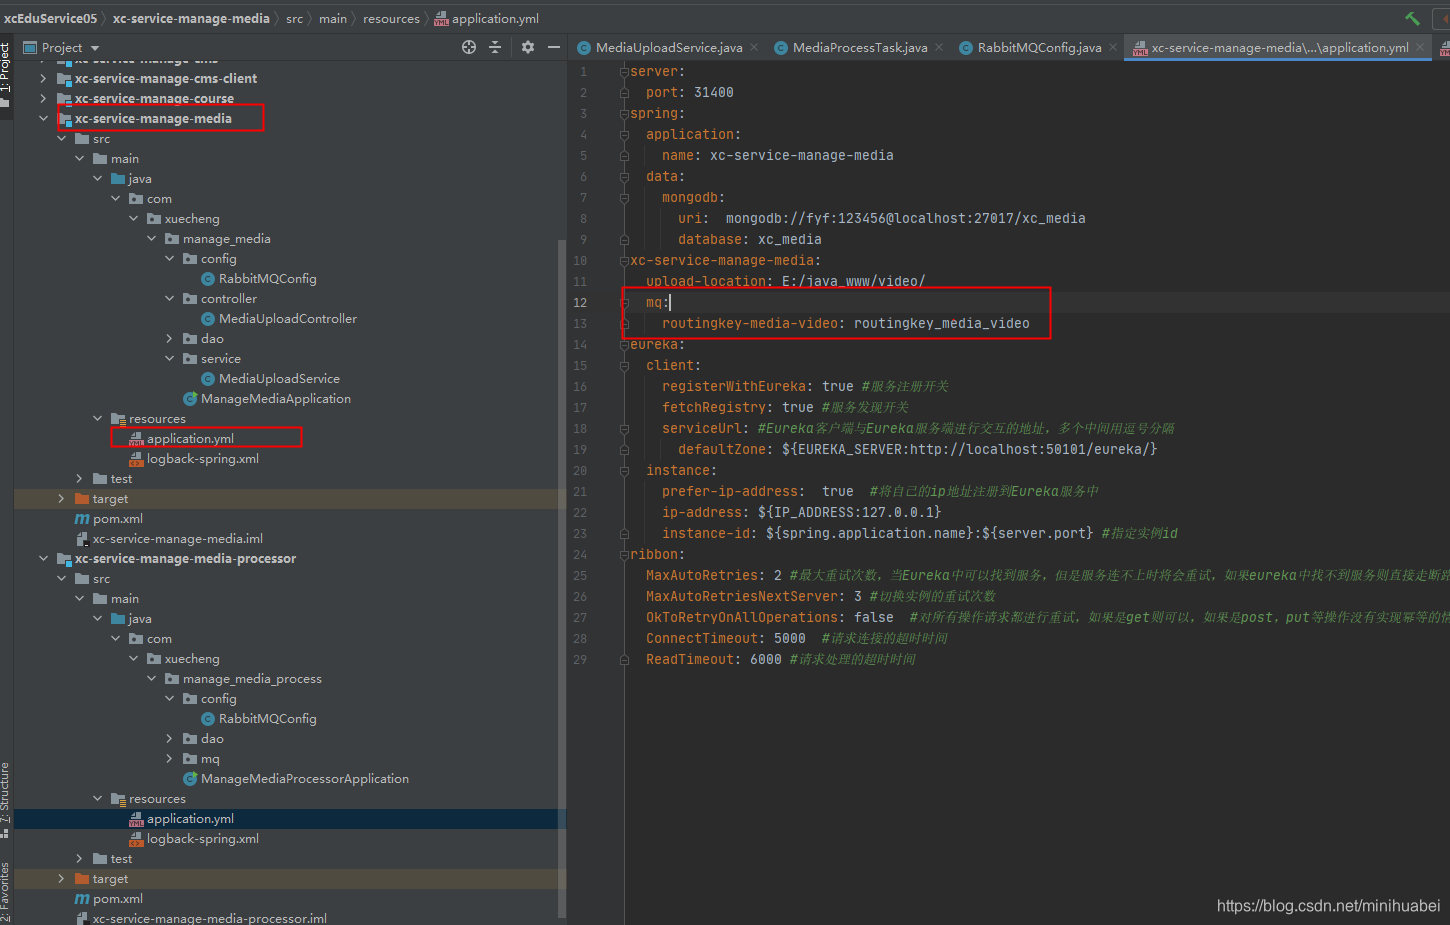1450x925 pixels.
Task: Fold the spring block at line 3
Action: tap(624, 114)
